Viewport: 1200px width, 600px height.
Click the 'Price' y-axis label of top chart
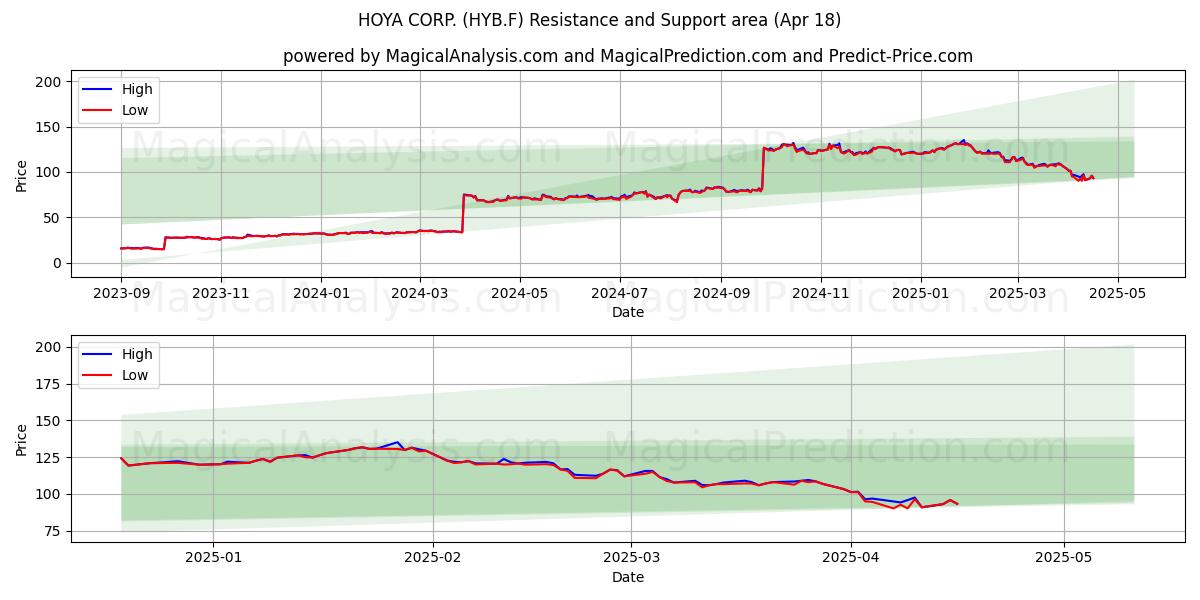pos(22,174)
